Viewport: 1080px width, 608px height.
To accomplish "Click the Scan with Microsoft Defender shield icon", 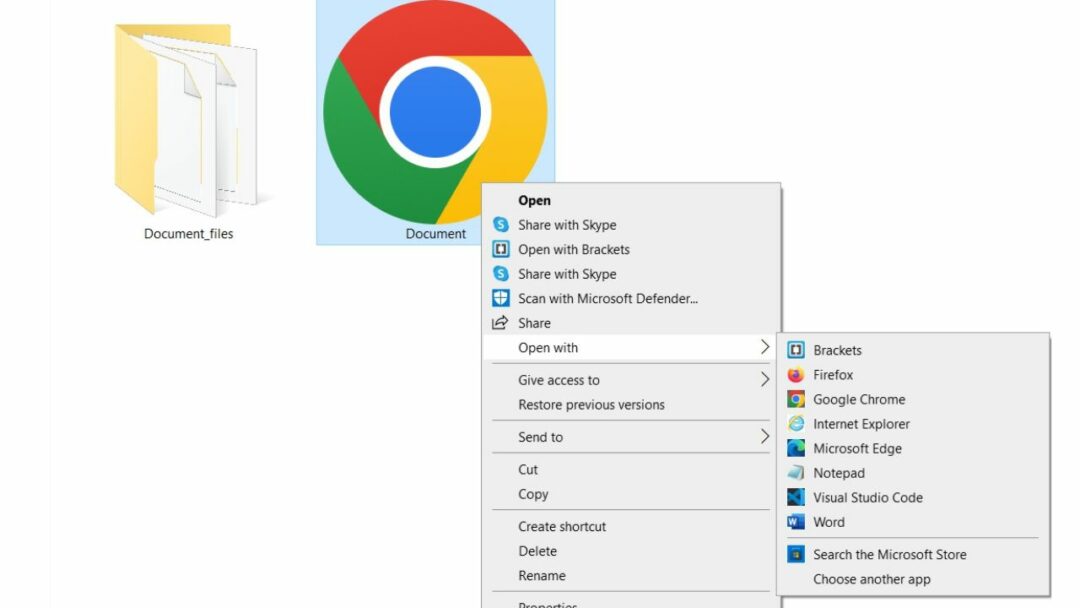I will pos(501,298).
